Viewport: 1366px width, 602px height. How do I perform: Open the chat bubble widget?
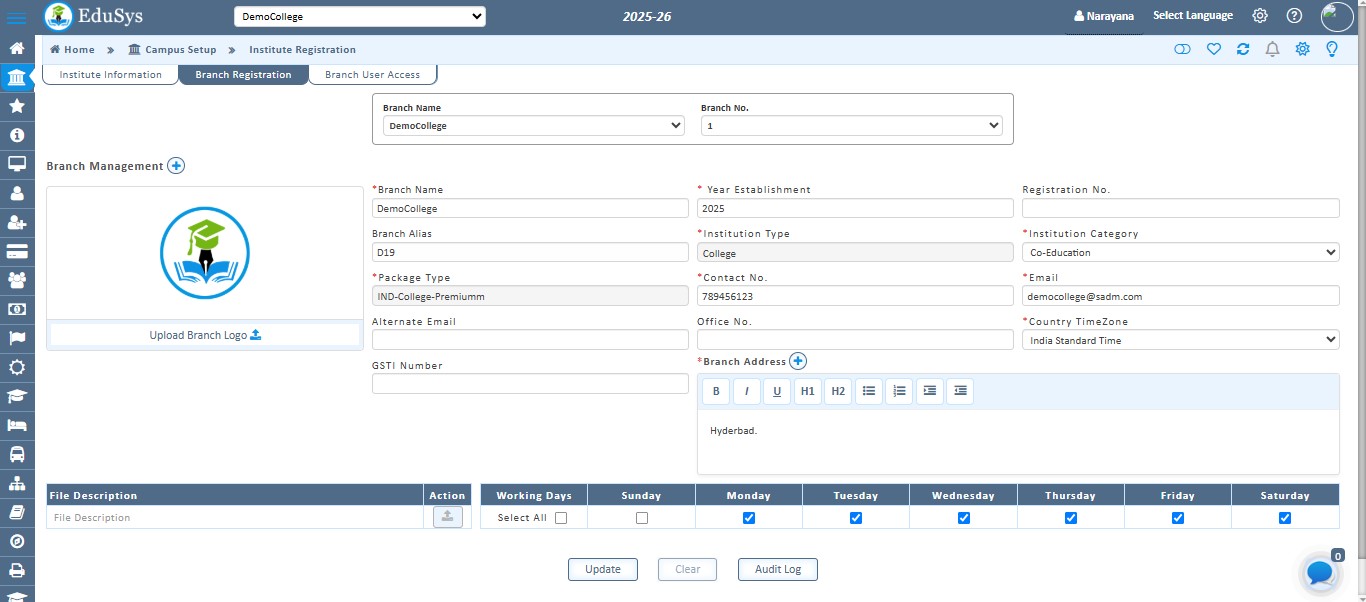click(1319, 573)
